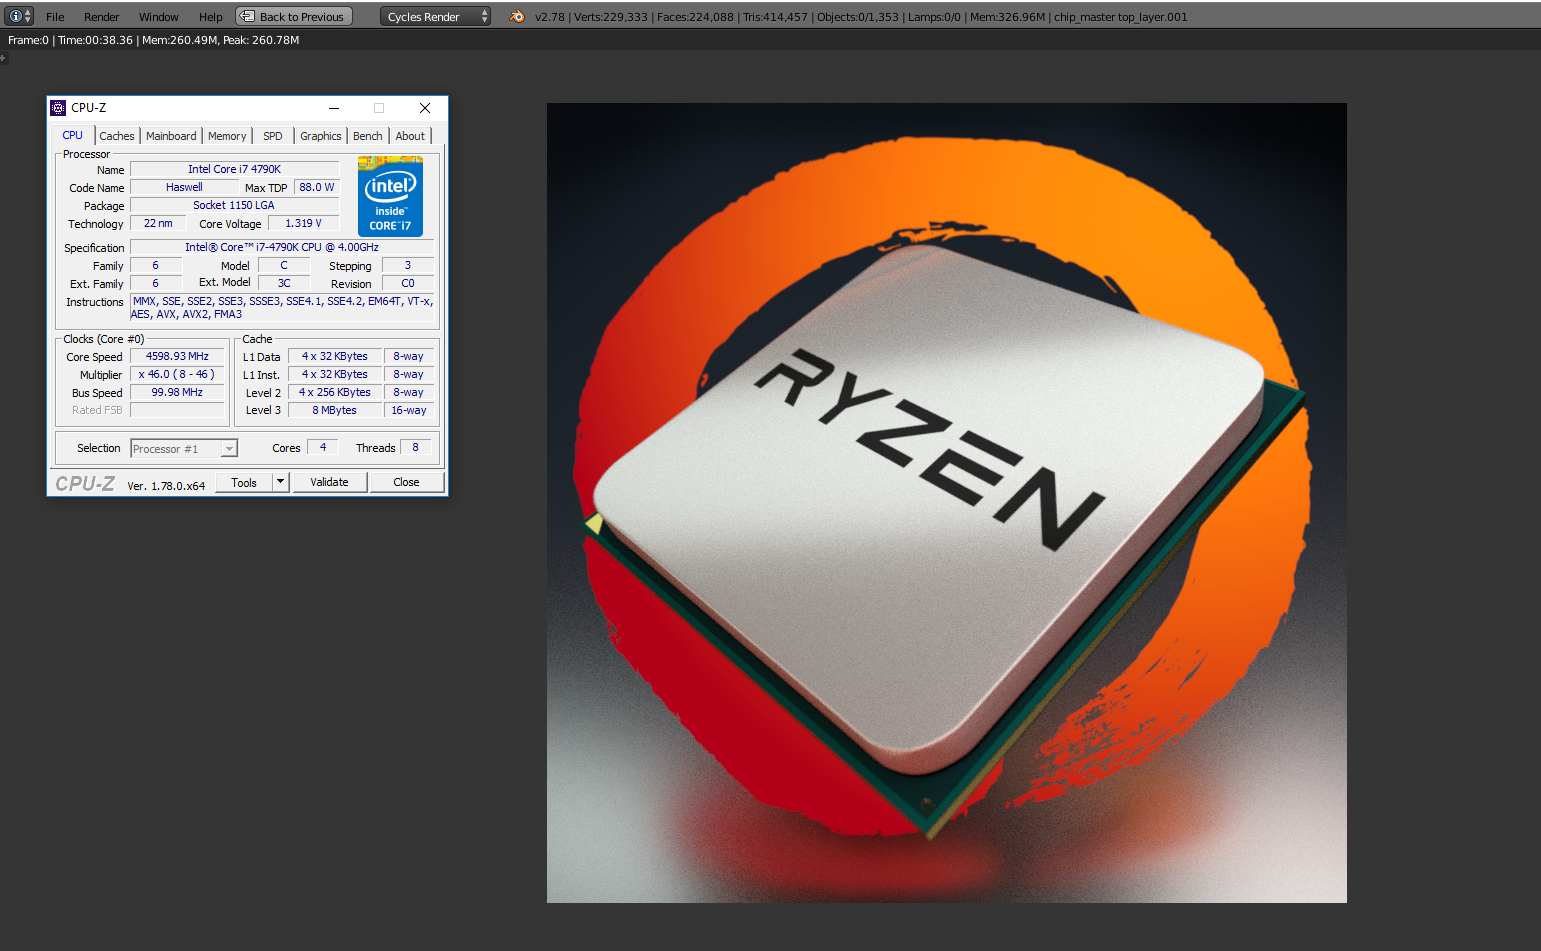
Task: Switch to the Memory tab
Action: coord(227,136)
